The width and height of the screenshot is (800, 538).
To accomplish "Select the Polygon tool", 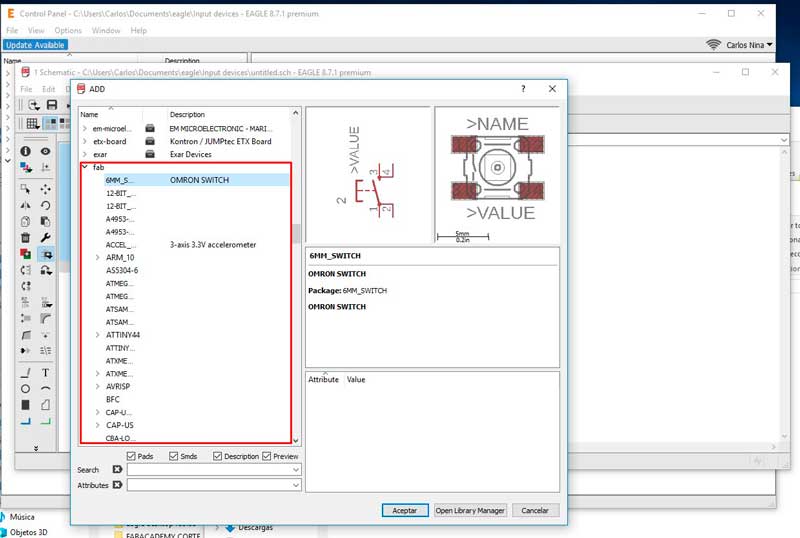I will click(x=45, y=405).
